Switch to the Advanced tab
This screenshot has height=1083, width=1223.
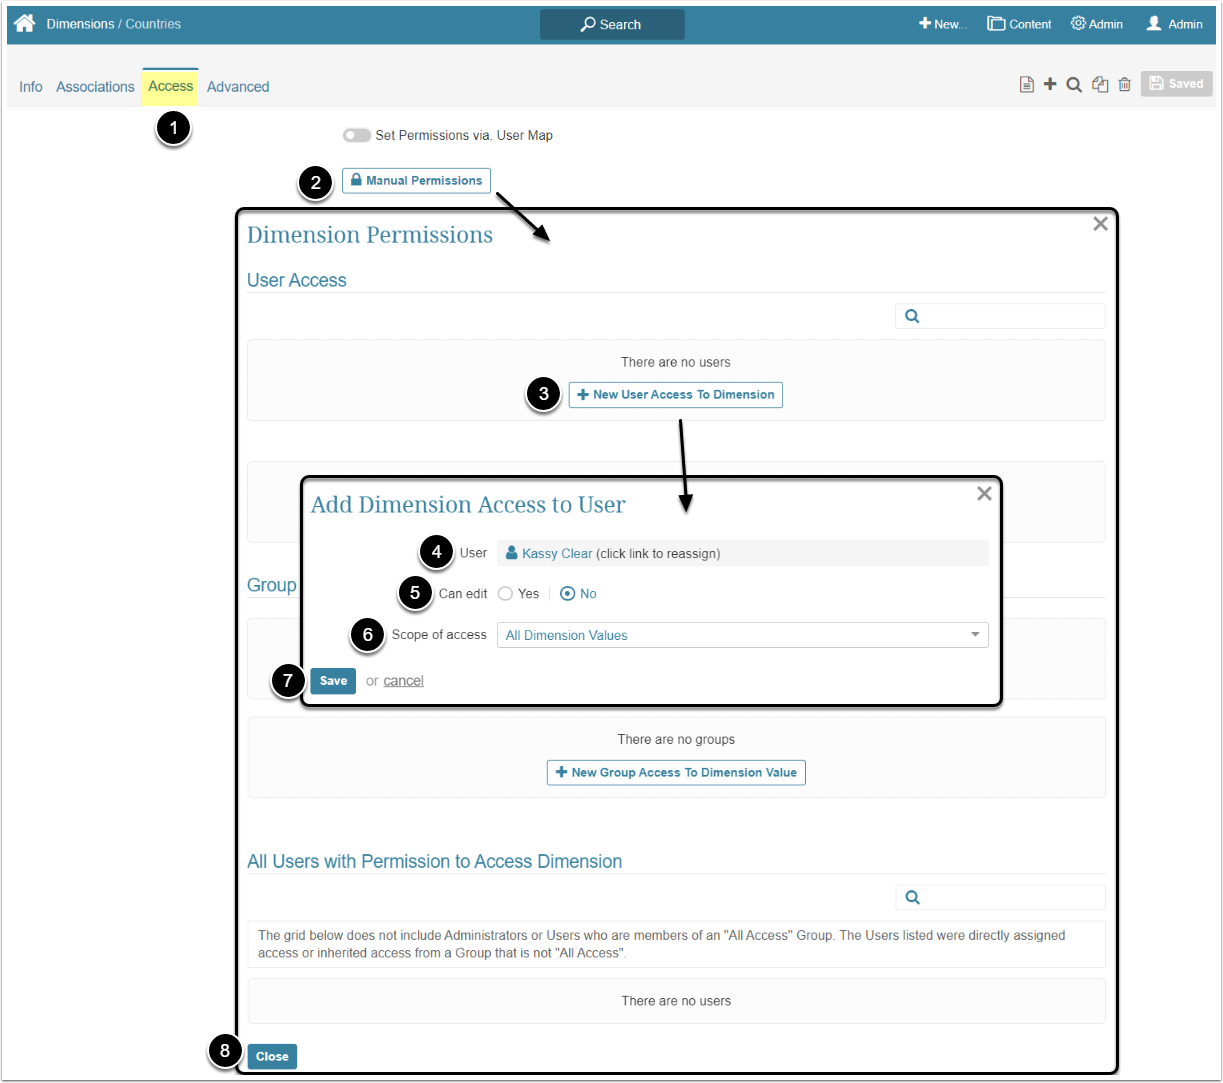coord(238,87)
